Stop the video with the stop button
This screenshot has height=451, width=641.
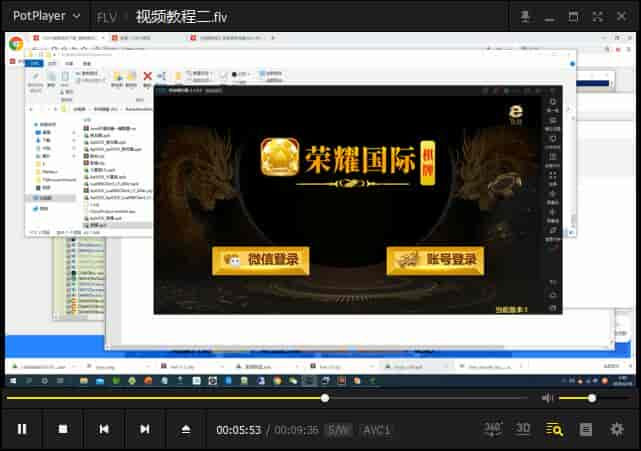[x=62, y=429]
